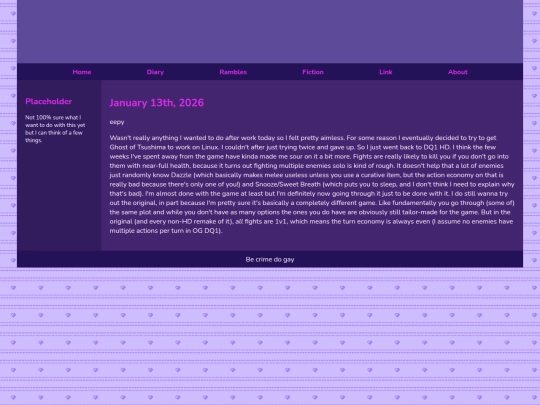Click the January 13th, 2026 heading
The width and height of the screenshot is (540, 405).
(157, 103)
